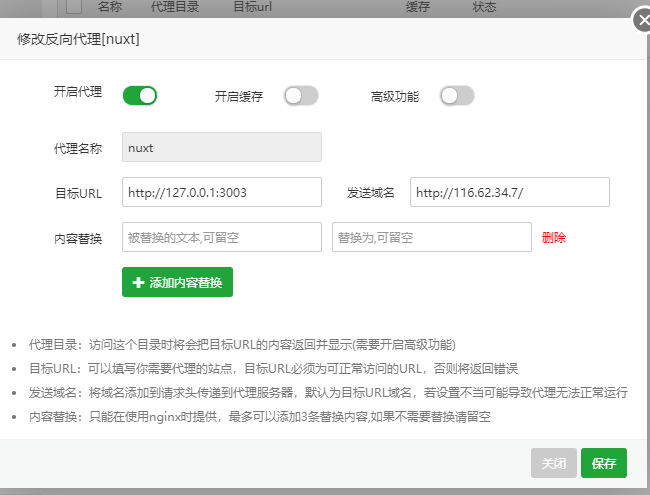Click the 开启缓存 label
The height and width of the screenshot is (495, 650).
coord(239,97)
